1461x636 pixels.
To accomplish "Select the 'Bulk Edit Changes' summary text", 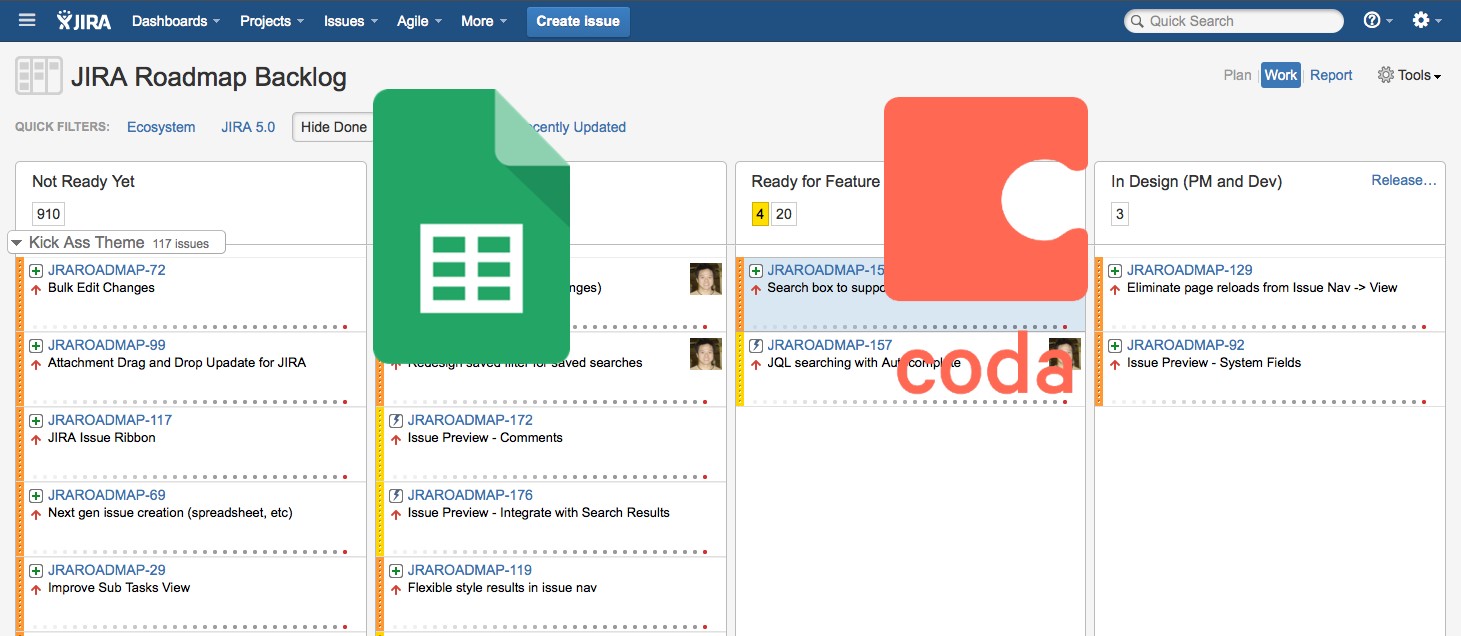I will (101, 288).
